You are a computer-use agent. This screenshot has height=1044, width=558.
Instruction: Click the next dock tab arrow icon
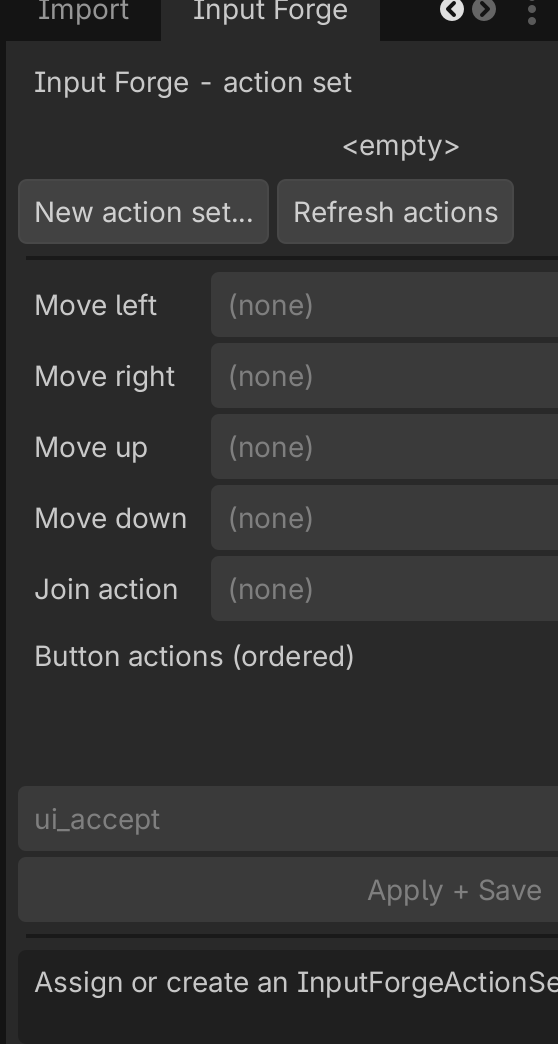tap(484, 10)
